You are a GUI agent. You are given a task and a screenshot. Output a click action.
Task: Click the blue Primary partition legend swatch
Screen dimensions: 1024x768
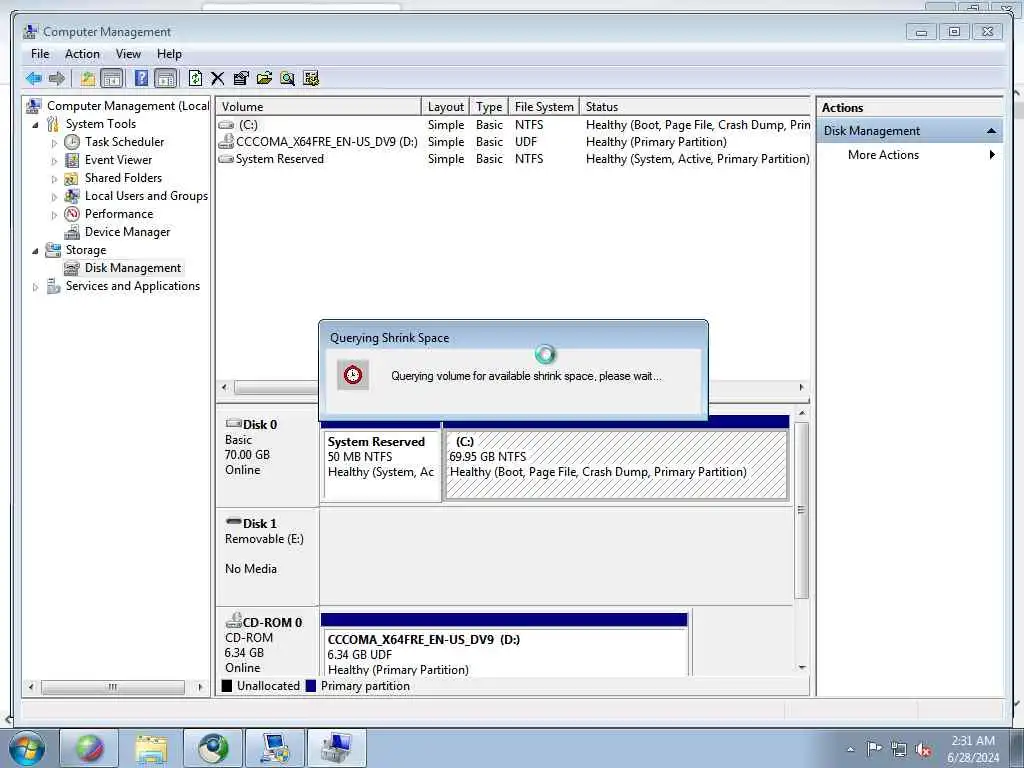[311, 686]
